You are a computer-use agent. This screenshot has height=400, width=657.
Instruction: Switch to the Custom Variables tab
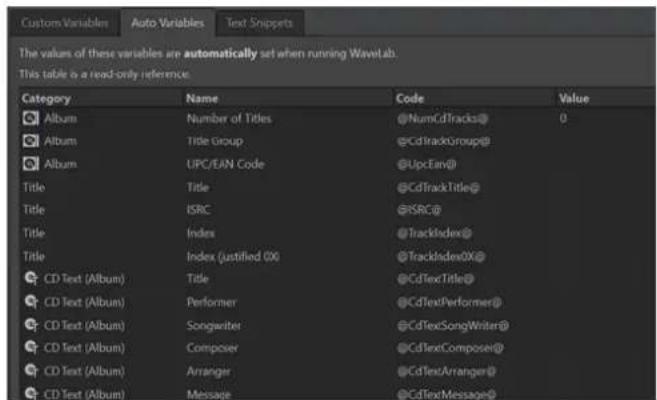[x=65, y=23]
